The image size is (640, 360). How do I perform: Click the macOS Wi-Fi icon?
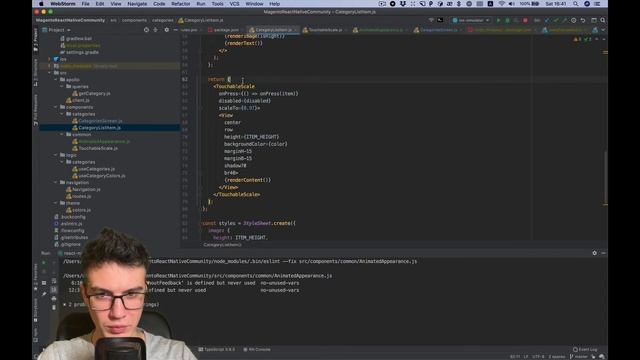(502, 4)
